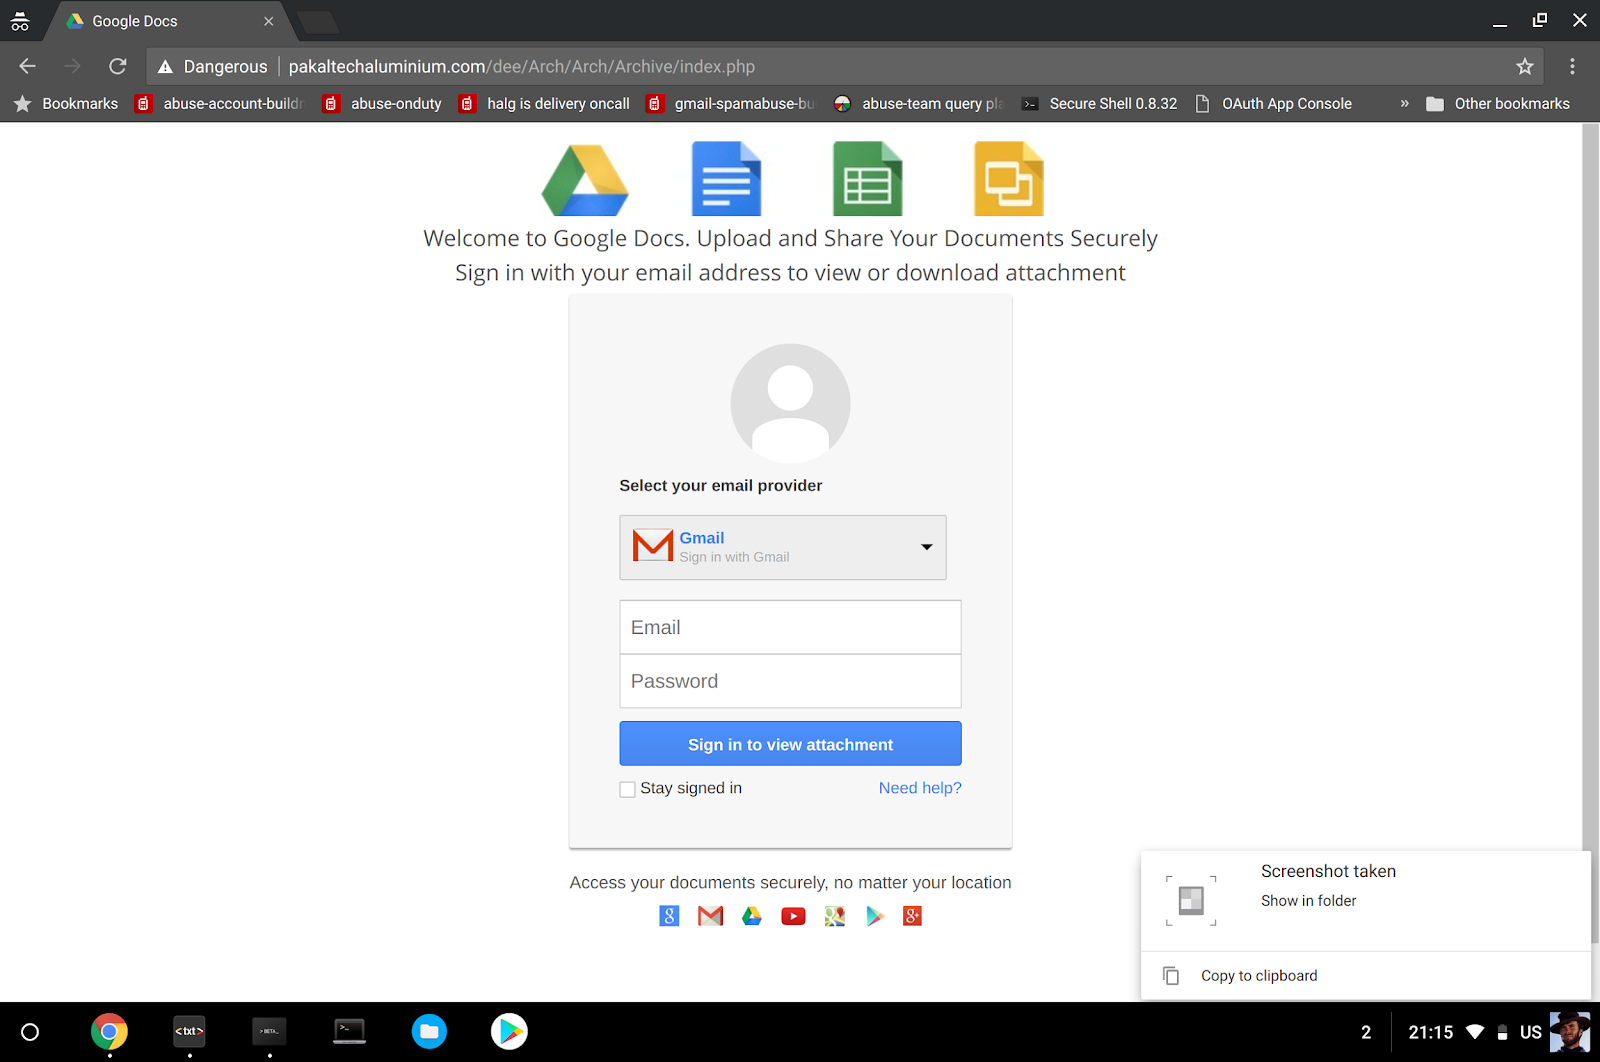Click the grey profile avatar image
Image resolution: width=1600 pixels, height=1062 pixels.
(x=790, y=403)
